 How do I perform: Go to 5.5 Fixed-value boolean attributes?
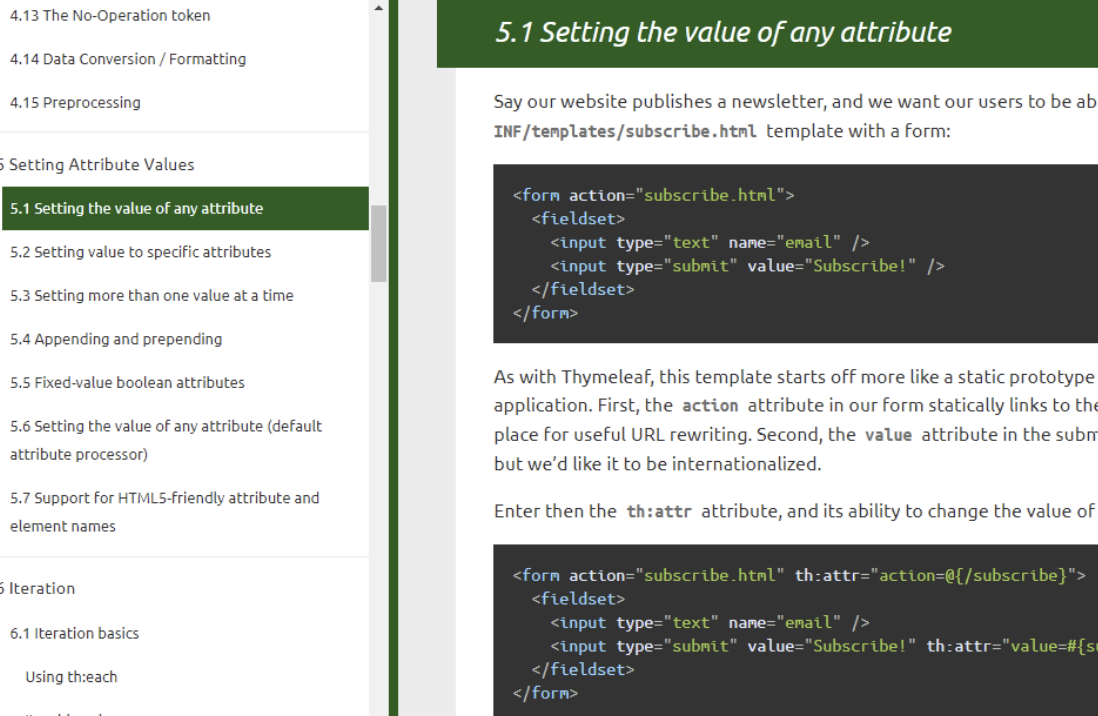[127, 383]
